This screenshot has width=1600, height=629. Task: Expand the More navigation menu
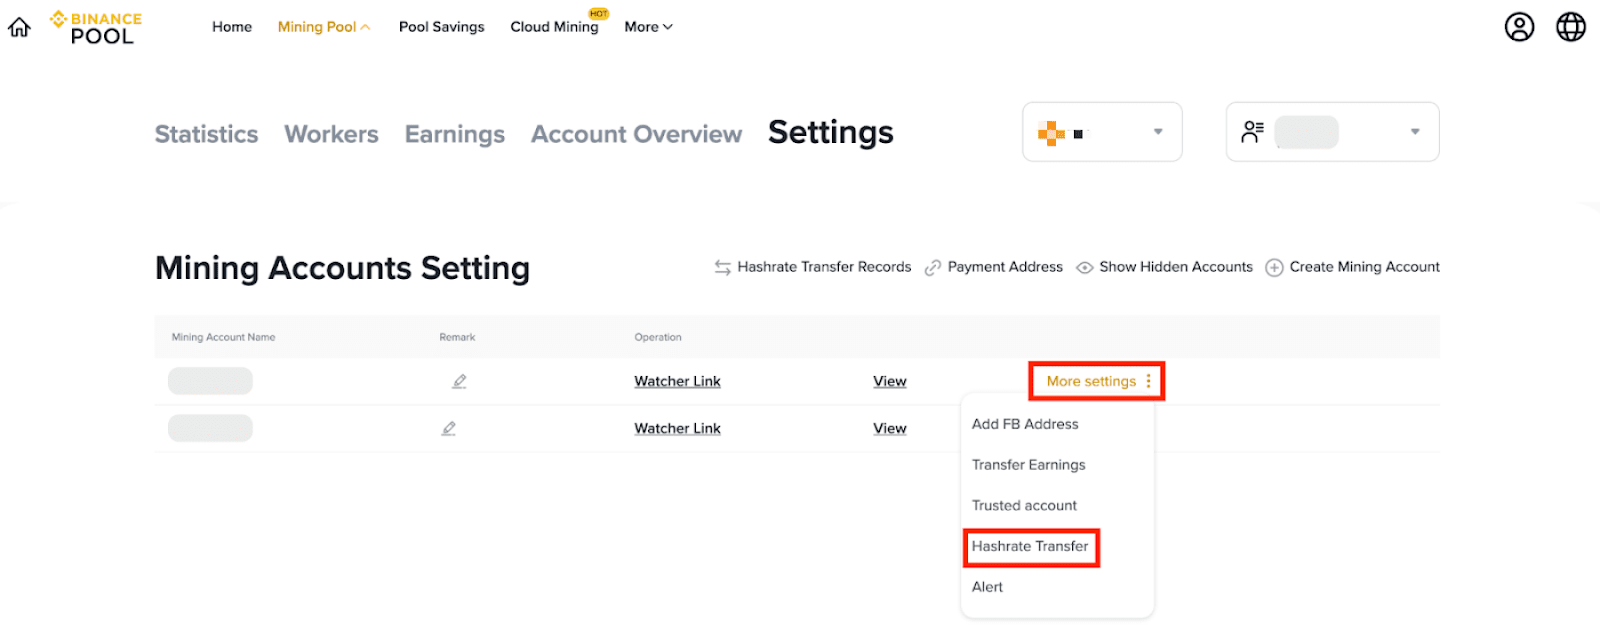pyautogui.click(x=648, y=27)
